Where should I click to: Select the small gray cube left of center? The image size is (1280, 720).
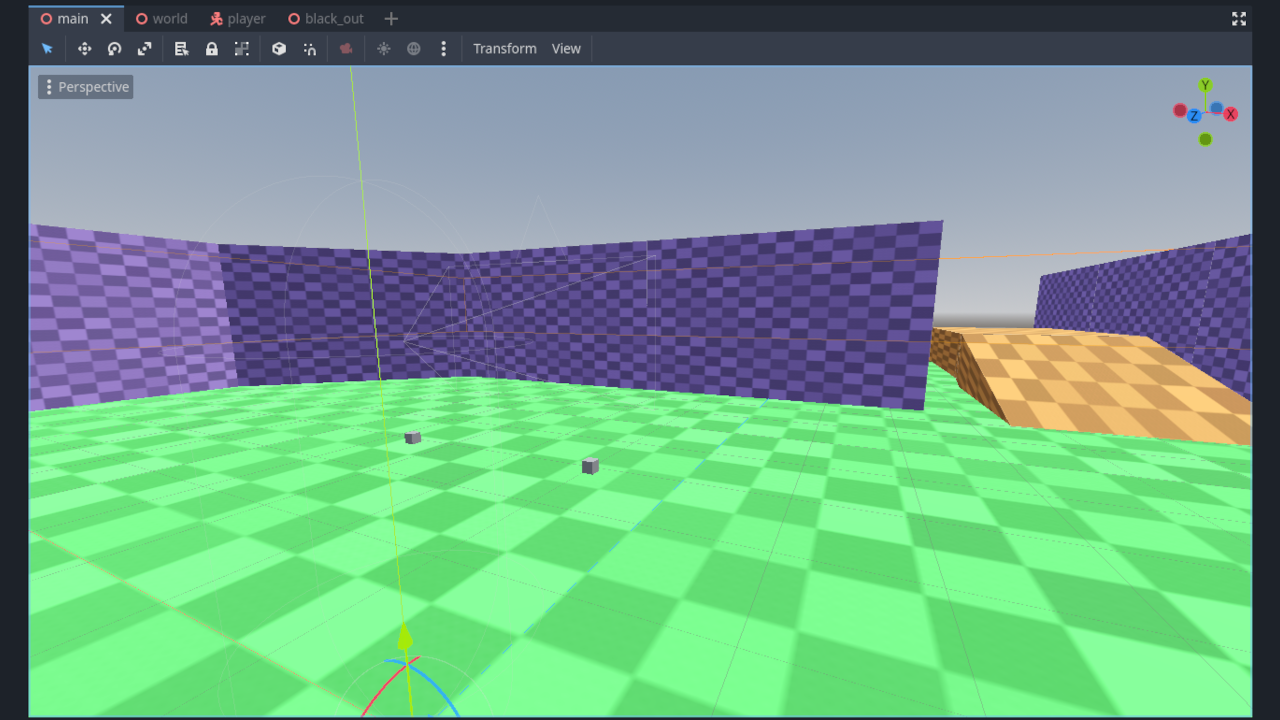click(413, 438)
